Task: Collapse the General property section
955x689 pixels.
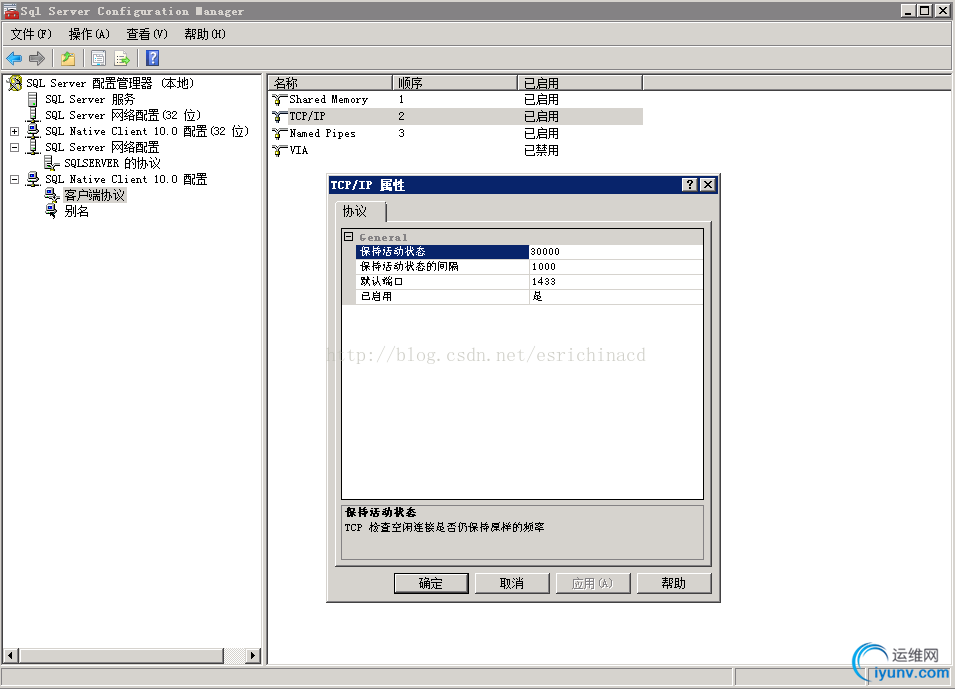Action: tap(349, 236)
